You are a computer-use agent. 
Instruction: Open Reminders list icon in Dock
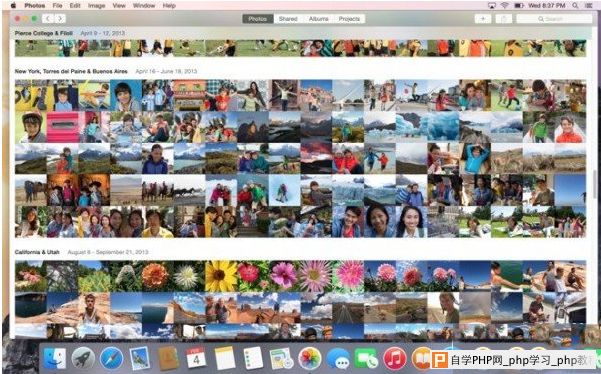pos(253,359)
